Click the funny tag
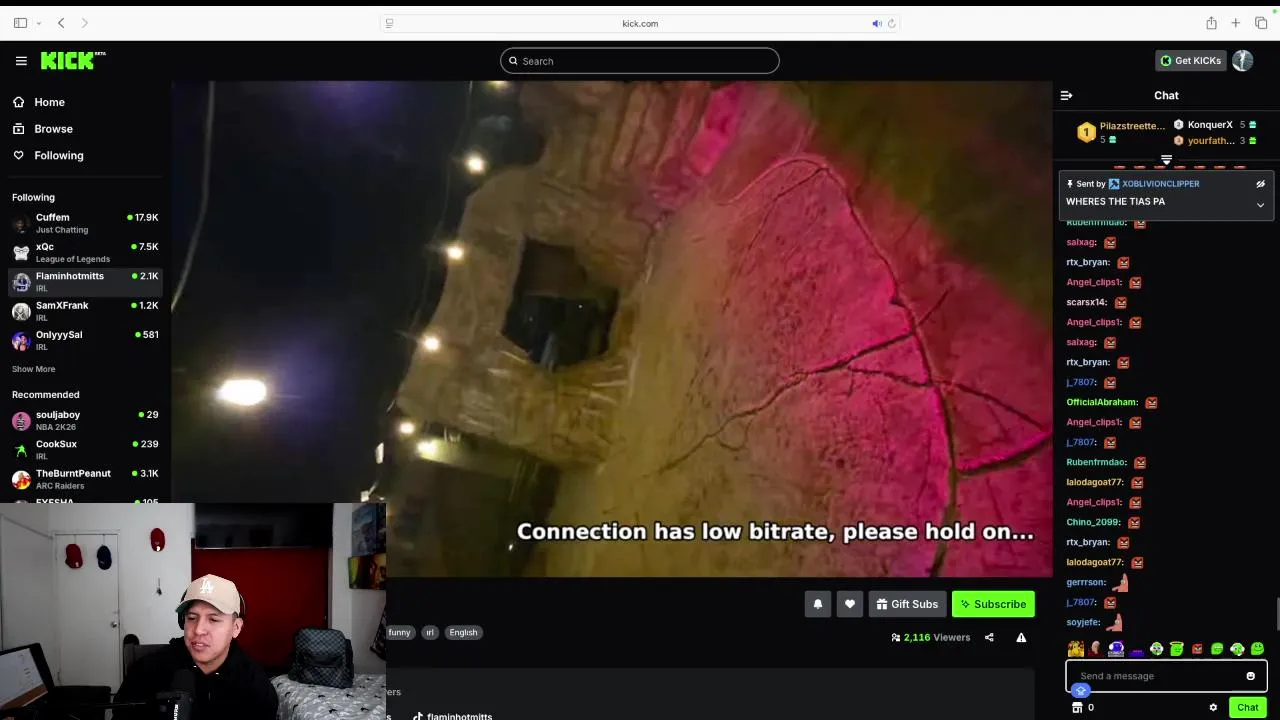Screen dimensions: 1280x720 [399, 632]
